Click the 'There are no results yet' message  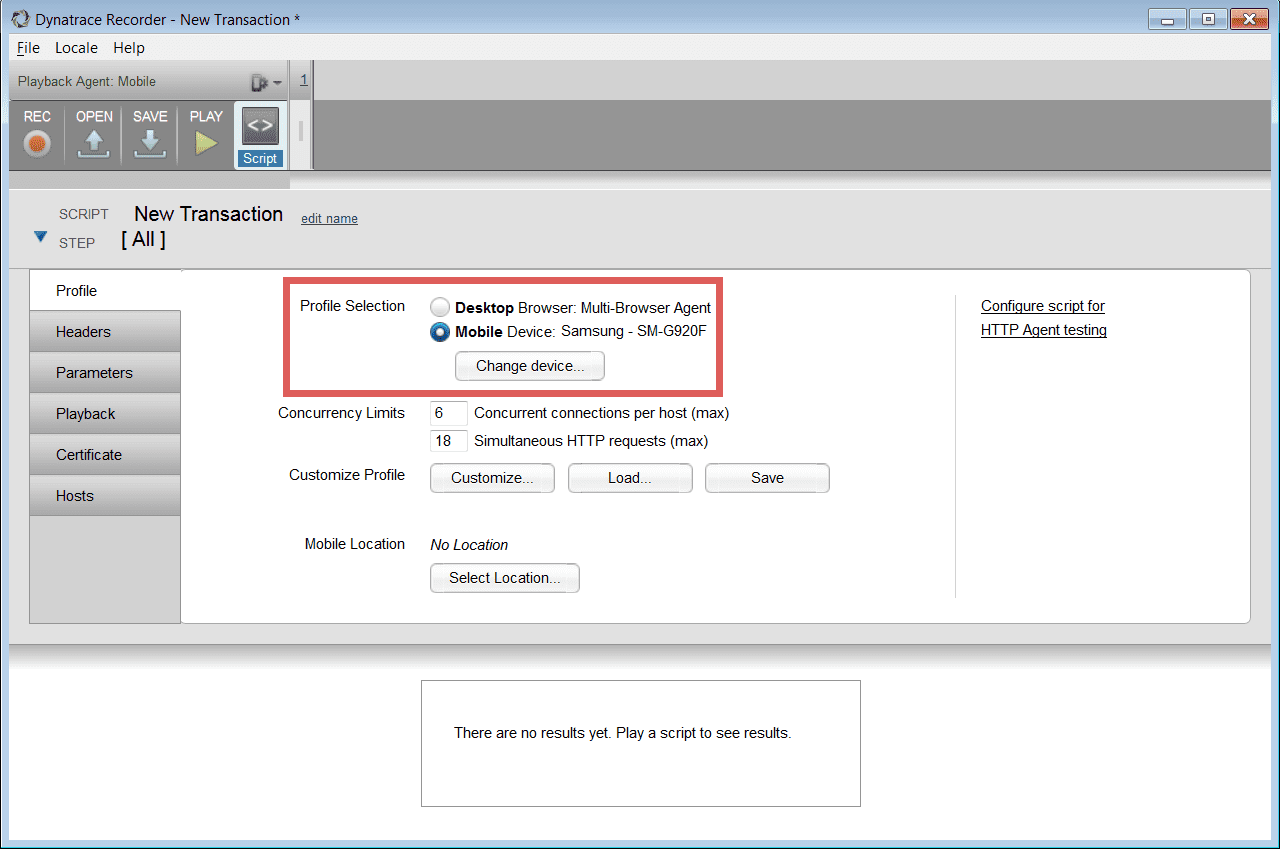tap(622, 733)
